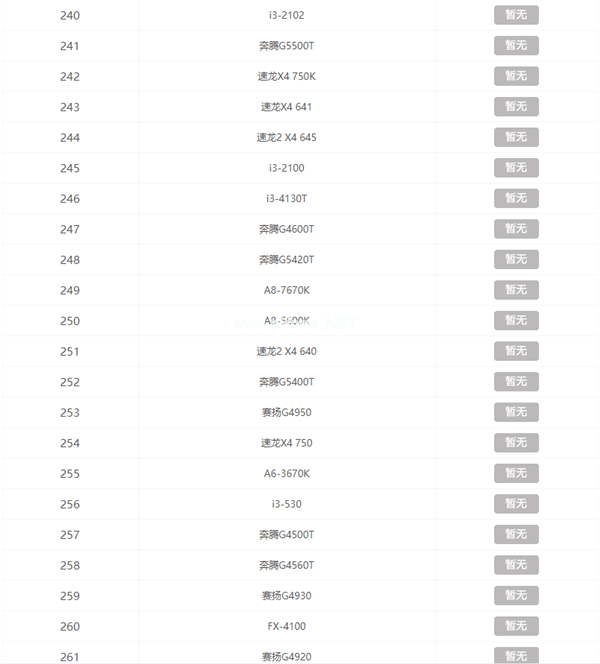The image size is (600, 664).
Task: Open the i3-2100 processor entry
Action: point(286,168)
